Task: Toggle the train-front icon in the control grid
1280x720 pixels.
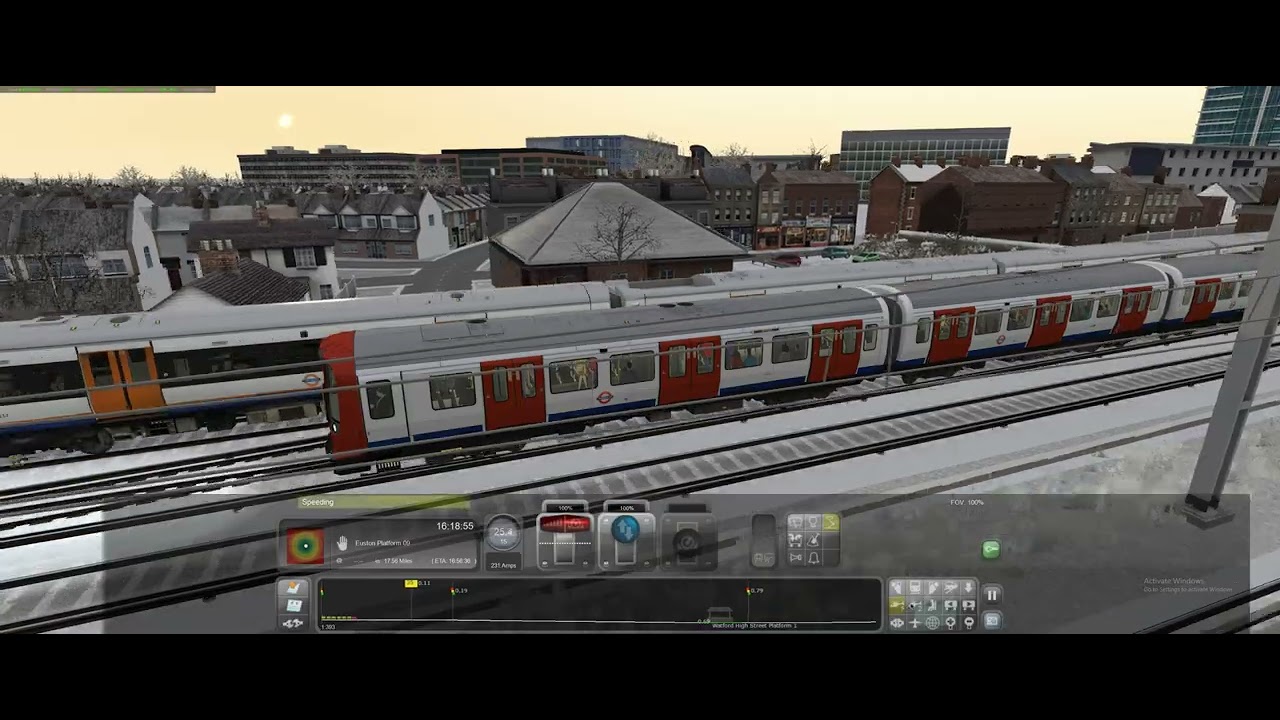Action: point(795,522)
